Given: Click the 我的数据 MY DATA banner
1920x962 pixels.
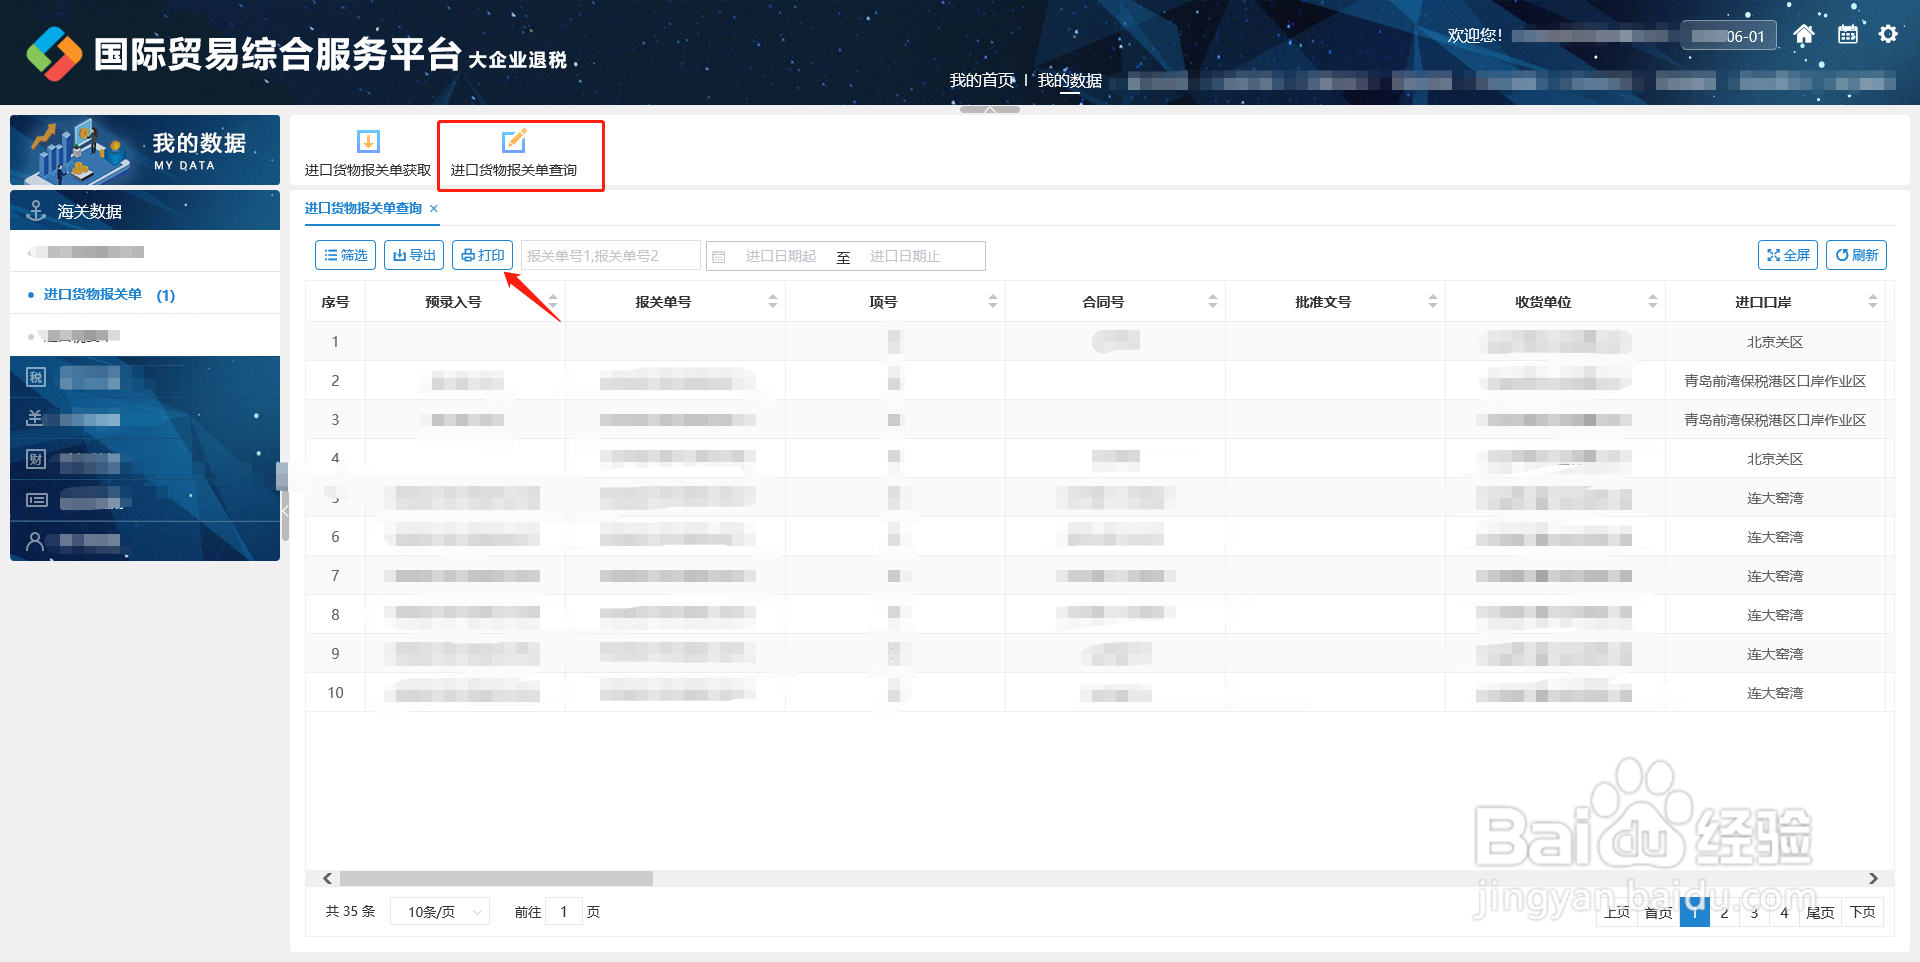Looking at the screenshot, I should [x=145, y=150].
